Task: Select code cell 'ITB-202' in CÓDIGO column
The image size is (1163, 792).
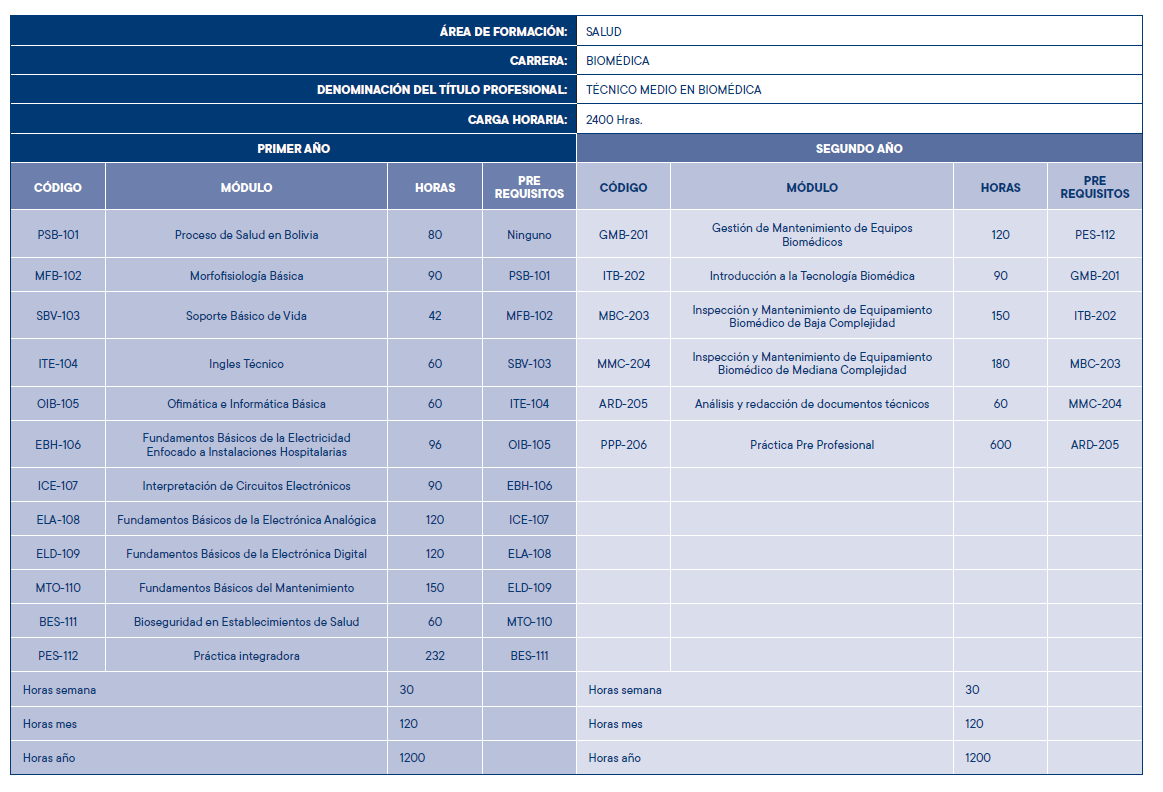Action: point(623,275)
